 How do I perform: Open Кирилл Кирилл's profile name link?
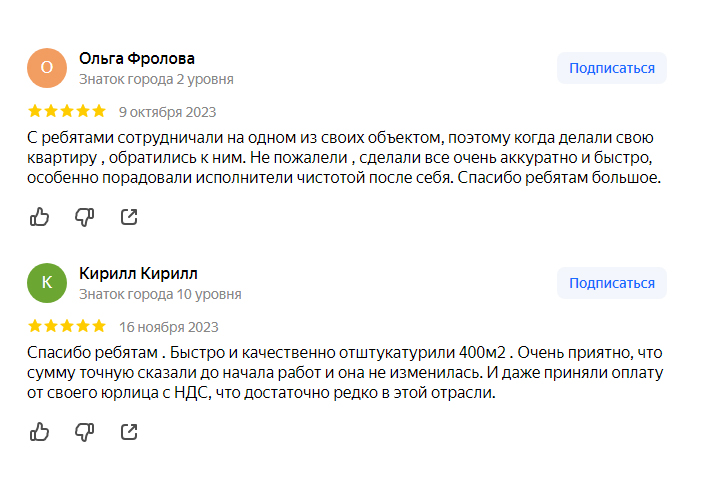point(139,273)
